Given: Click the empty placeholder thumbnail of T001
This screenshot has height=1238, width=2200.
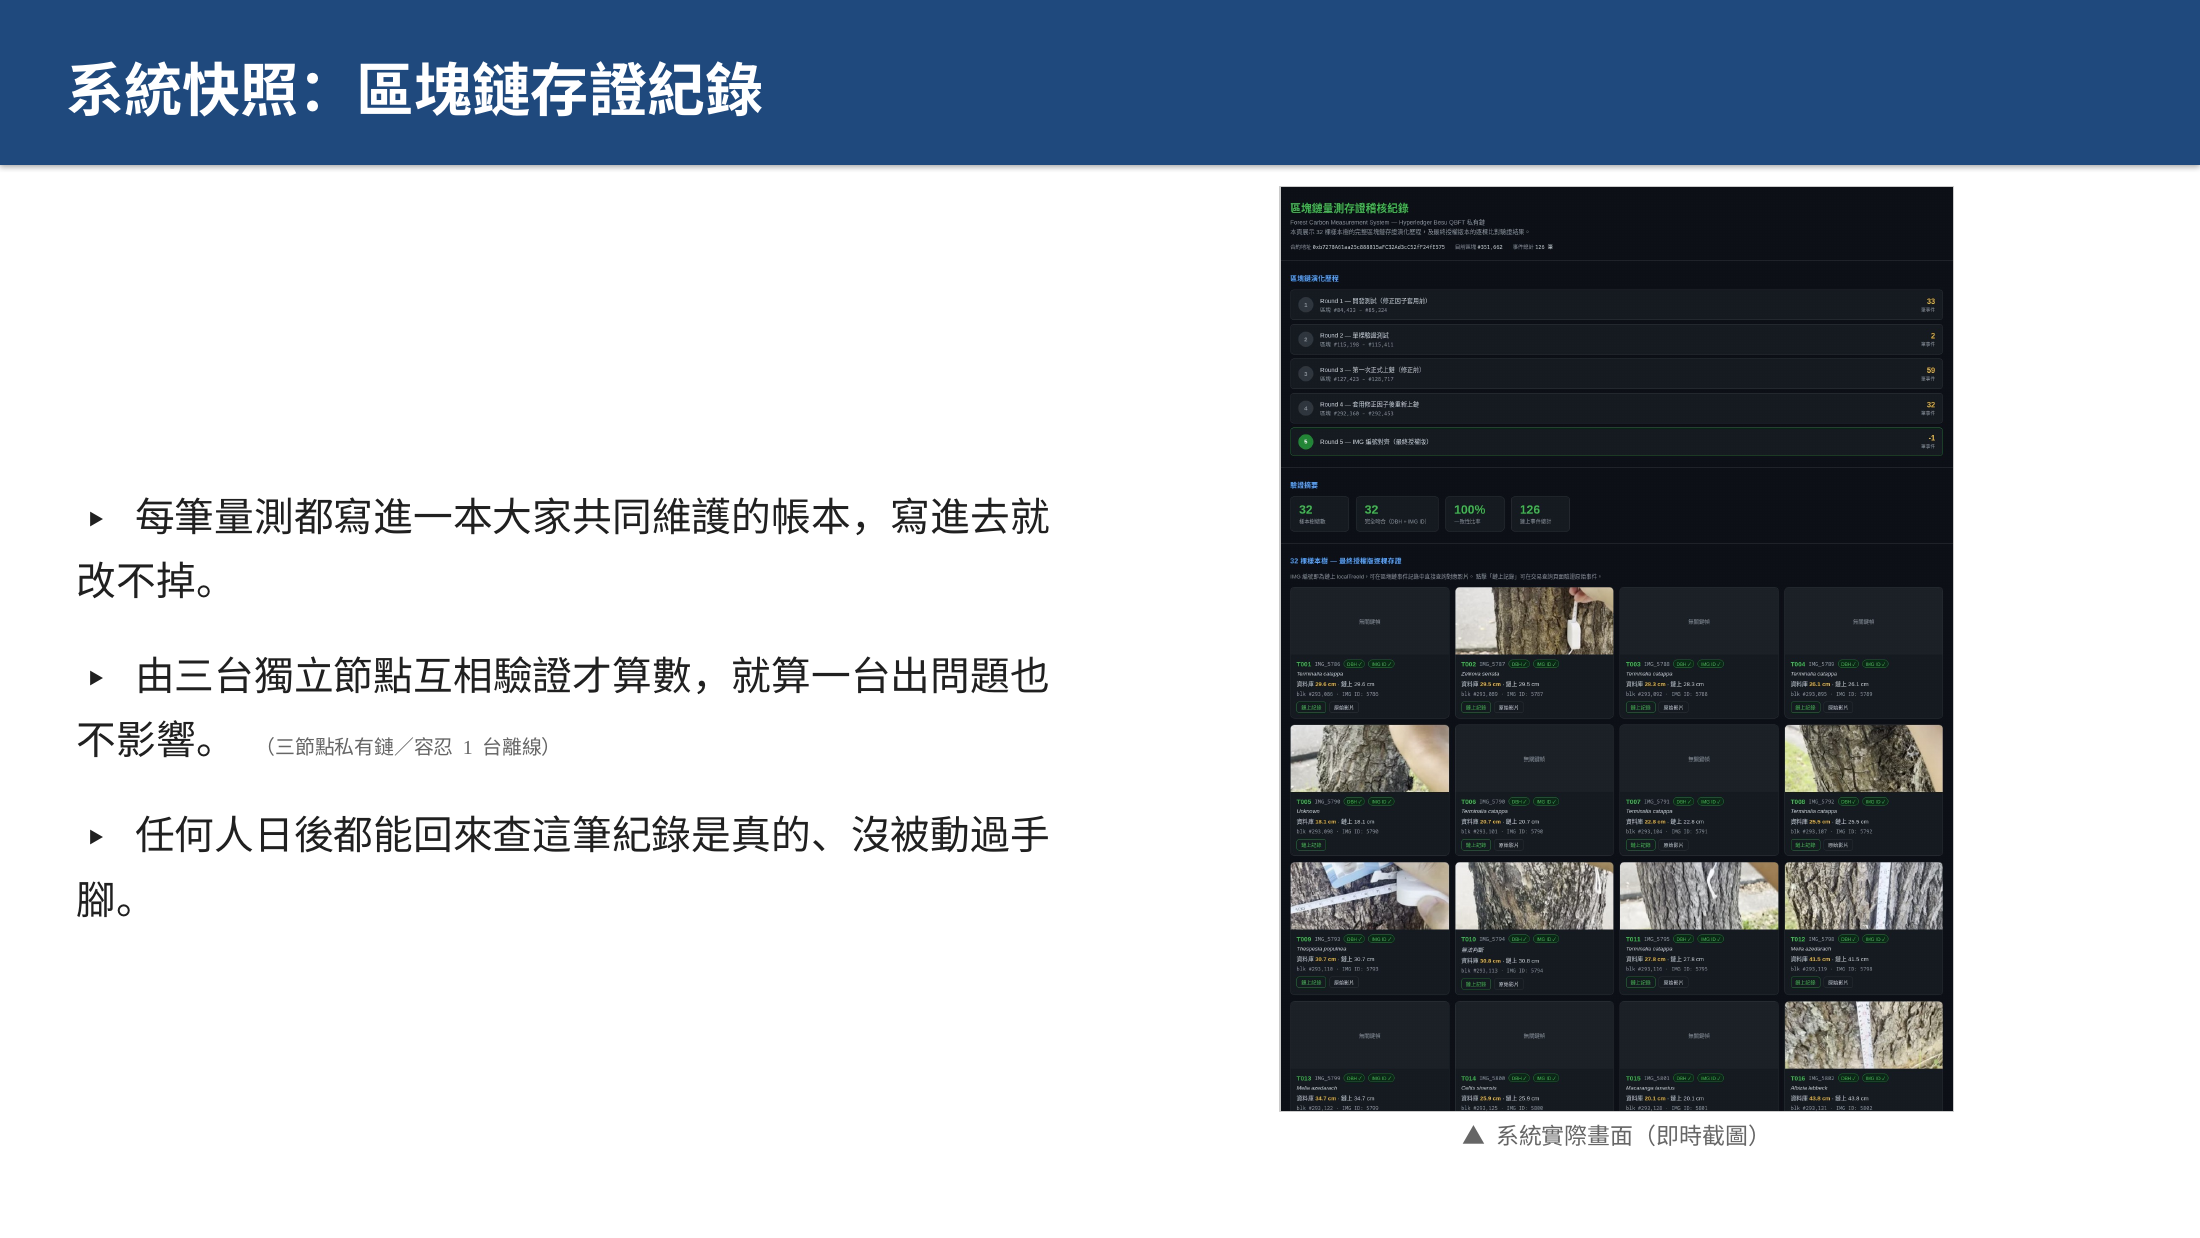Looking at the screenshot, I should pos(1369,621).
